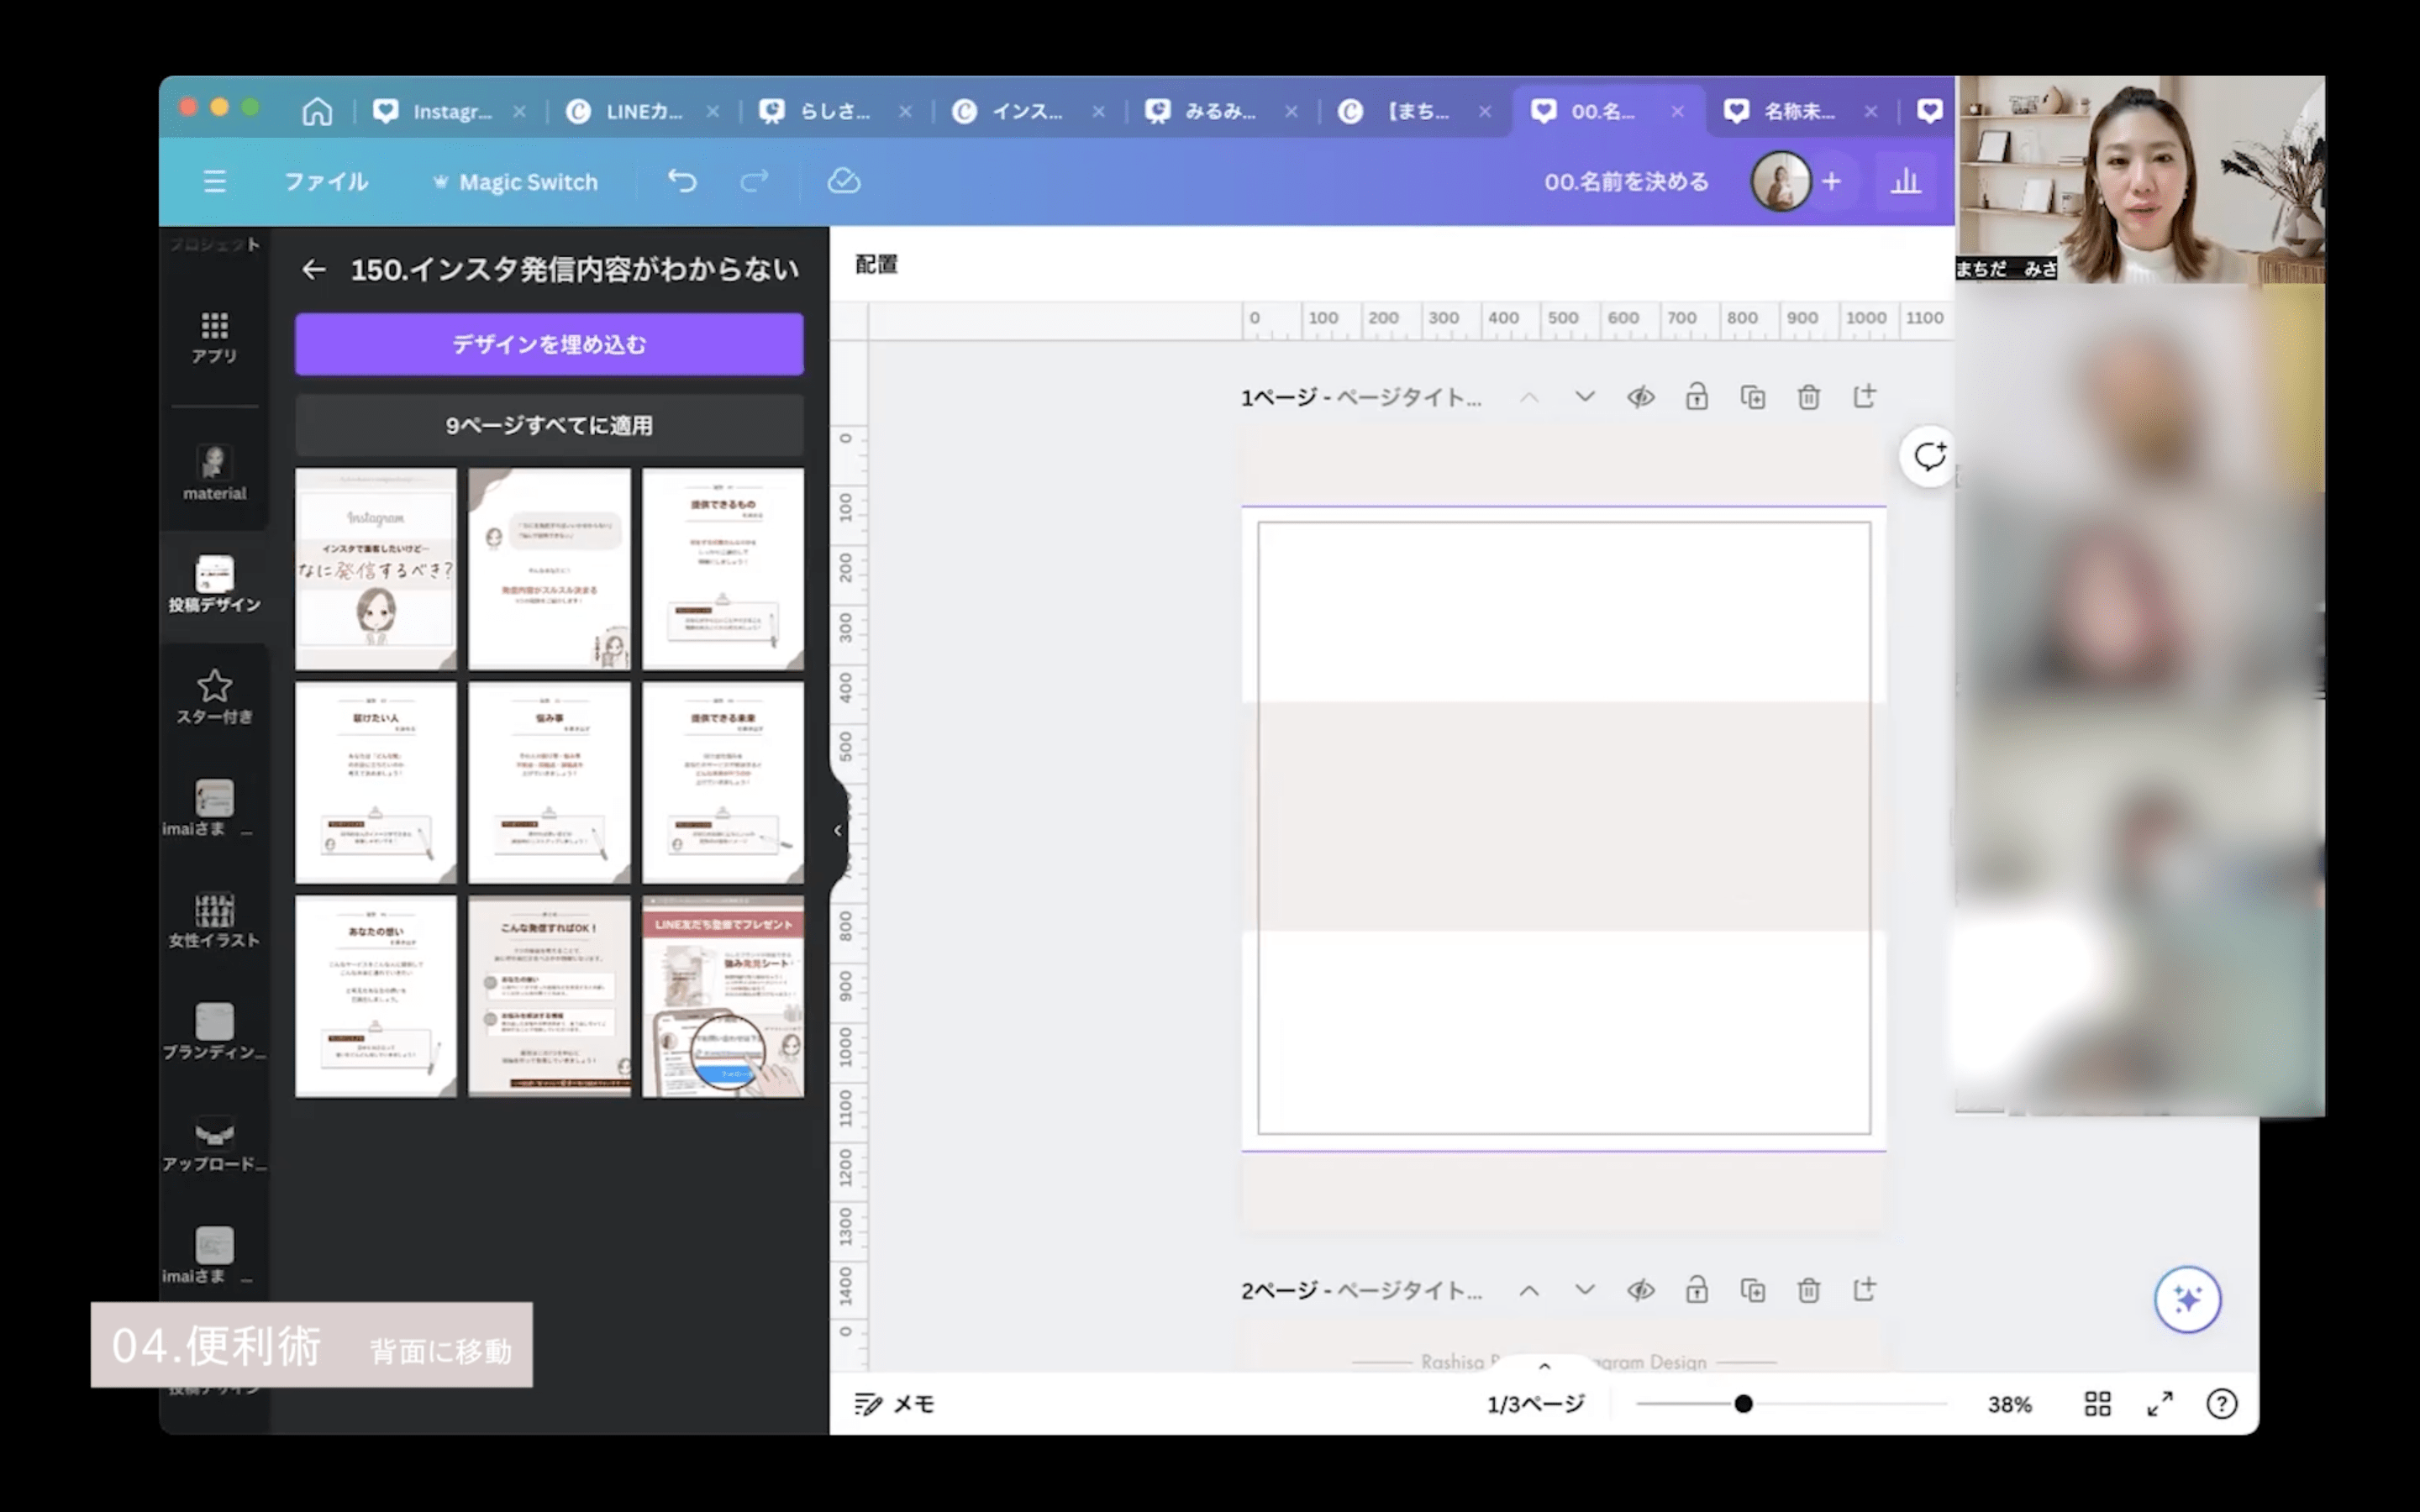The image size is (2420, 1512).
Task: Open grid view of pages
Action: tap(2097, 1404)
